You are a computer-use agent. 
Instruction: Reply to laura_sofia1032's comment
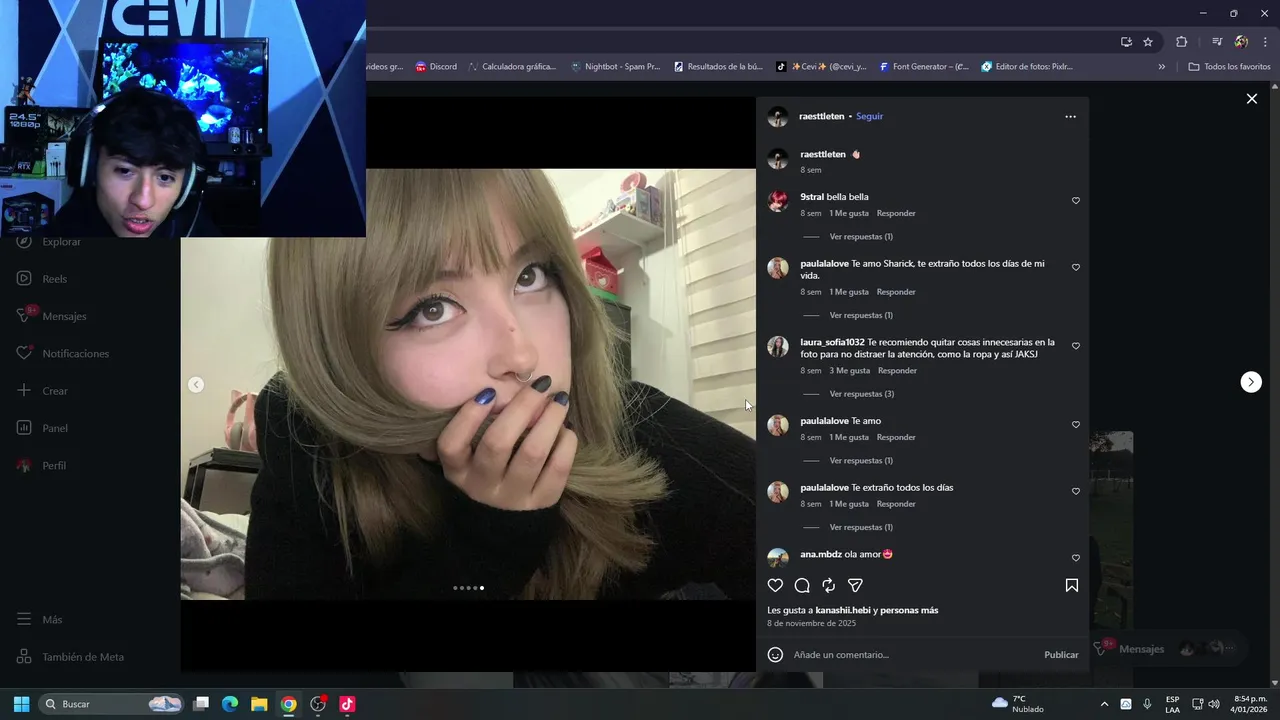tap(897, 371)
